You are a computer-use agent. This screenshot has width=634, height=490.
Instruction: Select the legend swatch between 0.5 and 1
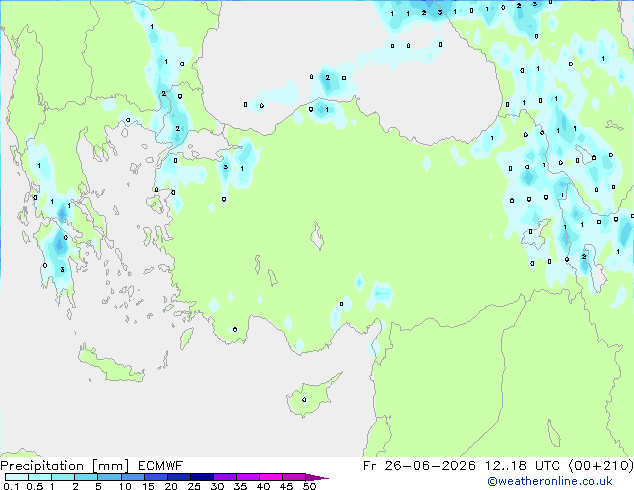coord(40,477)
